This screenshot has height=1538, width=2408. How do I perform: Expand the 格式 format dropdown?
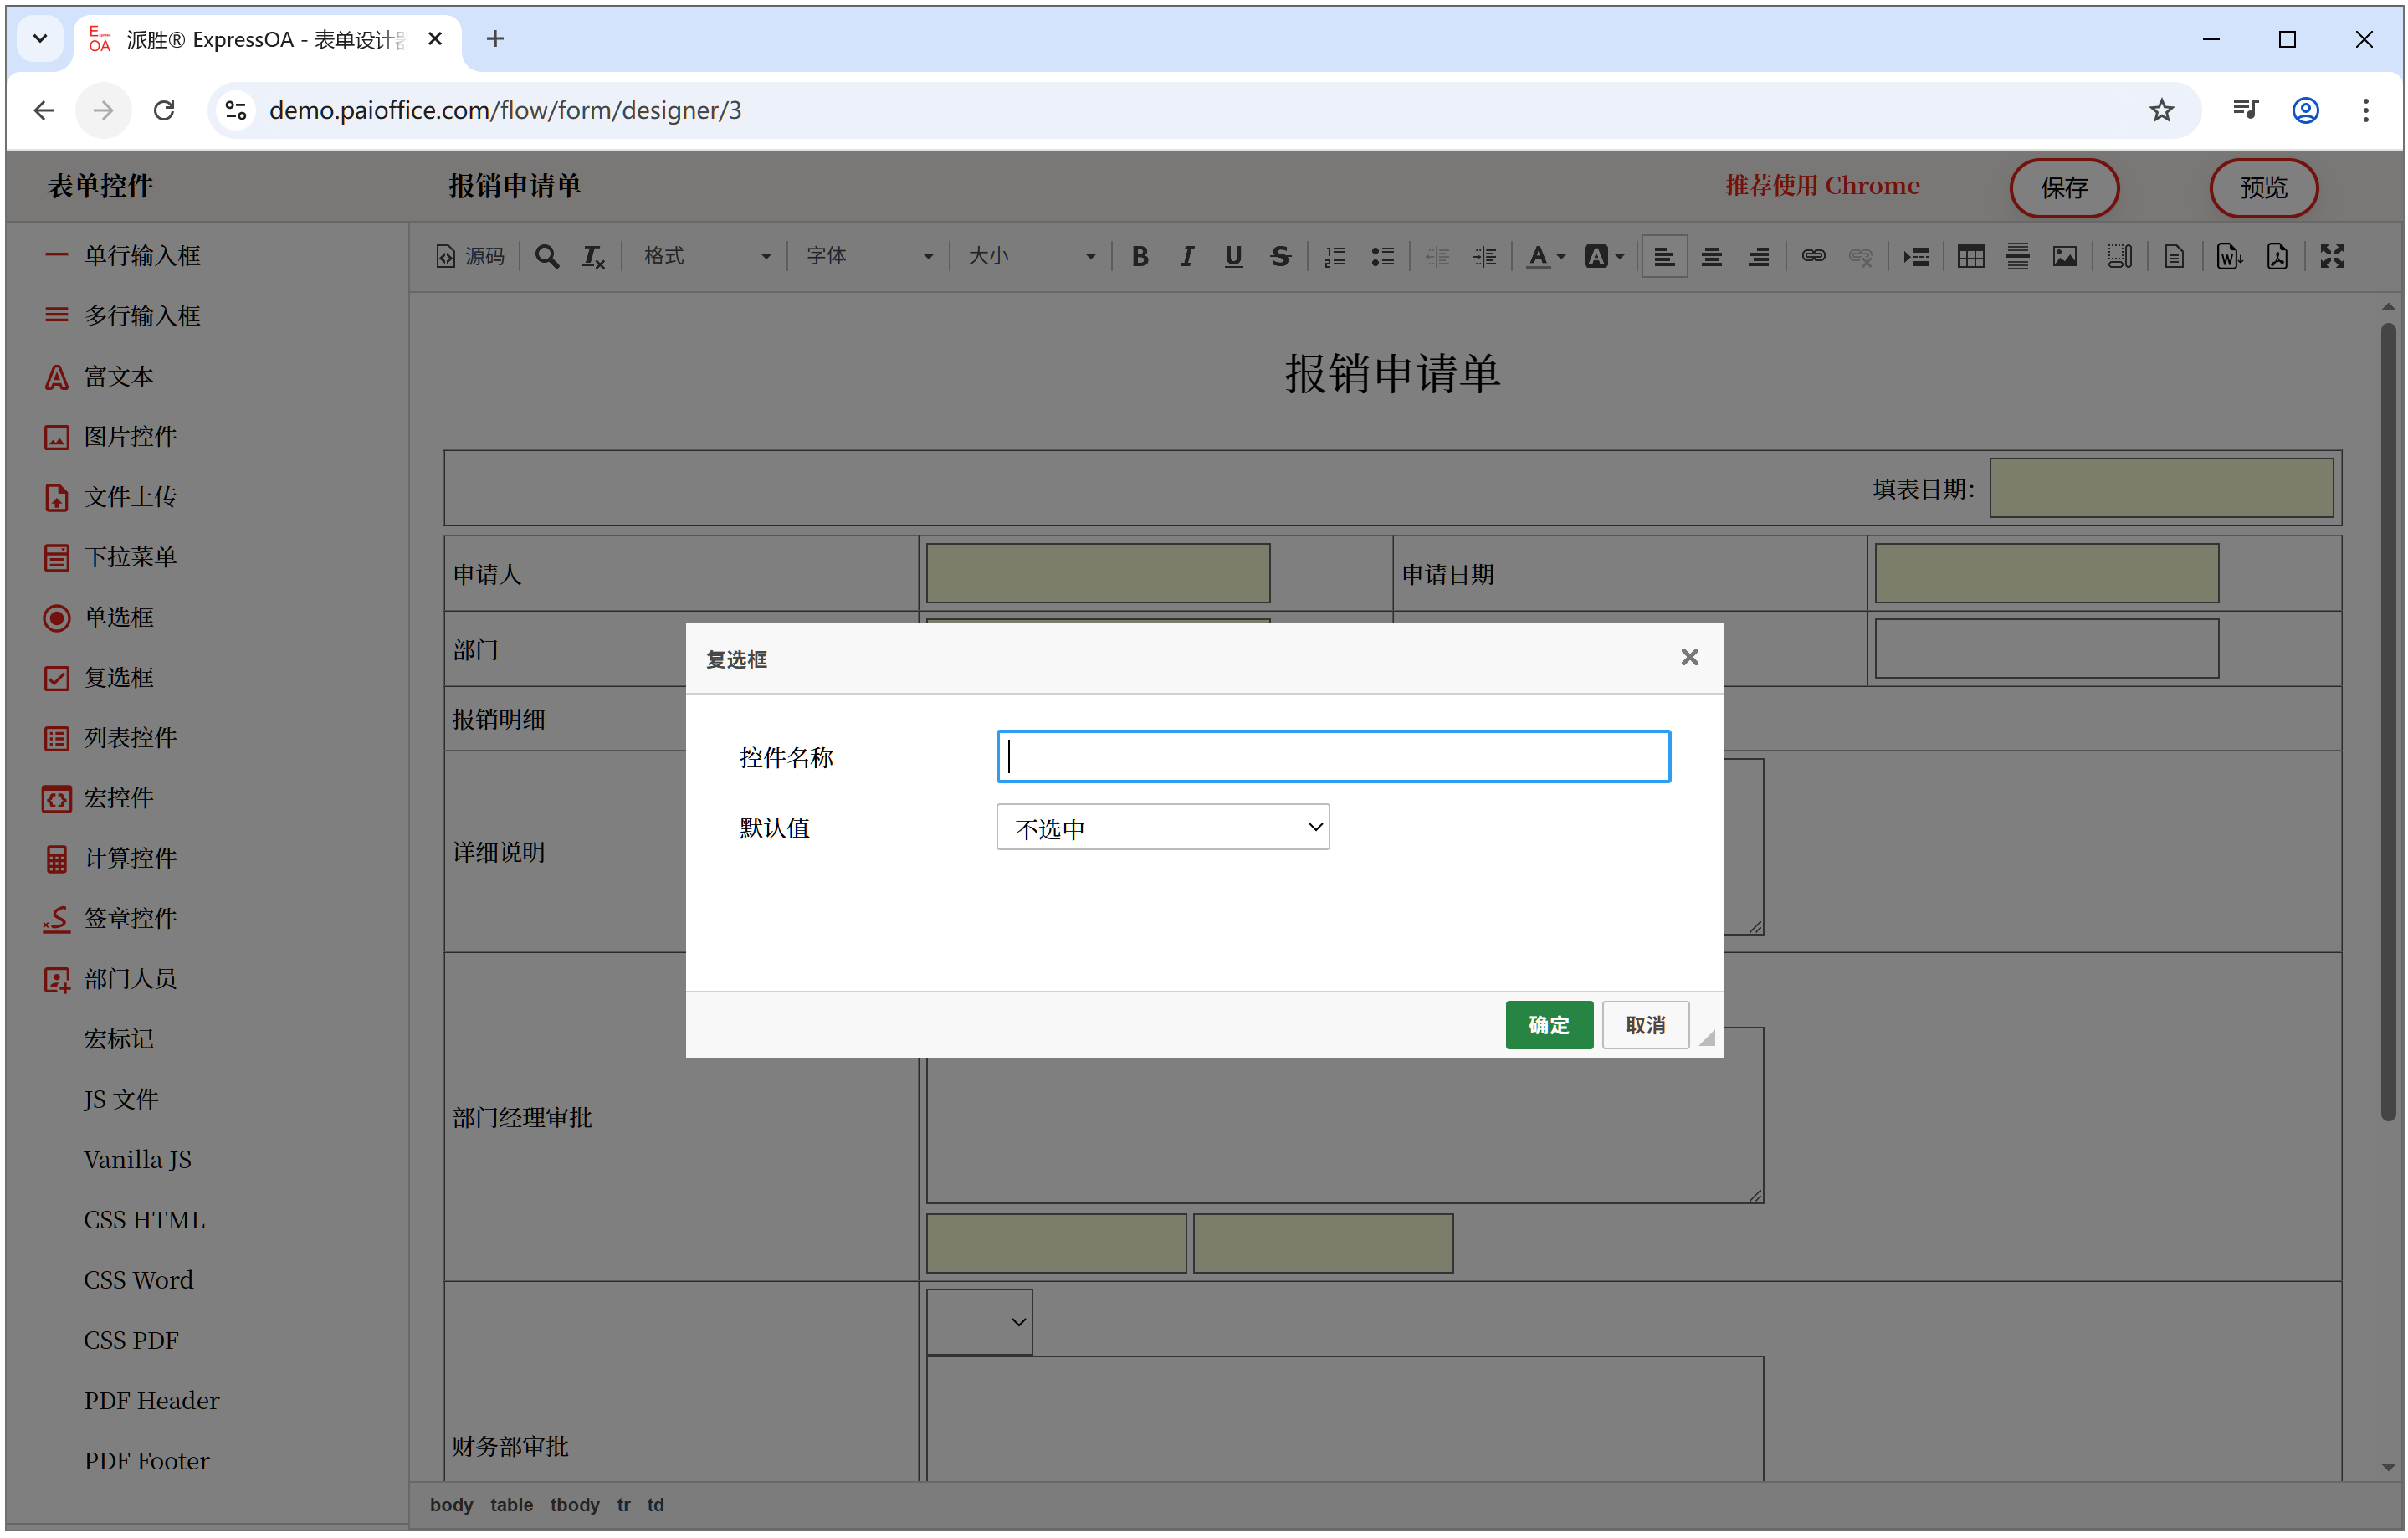[x=706, y=257]
